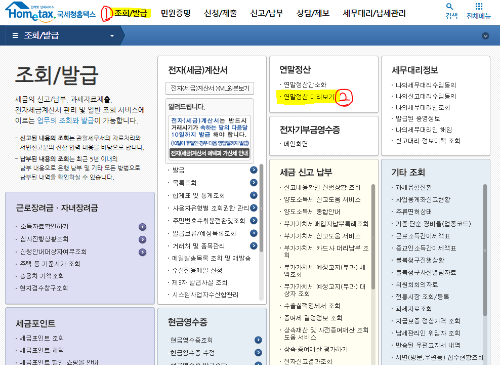Open the 양도소득세 종합안내 link

(x=312, y=212)
